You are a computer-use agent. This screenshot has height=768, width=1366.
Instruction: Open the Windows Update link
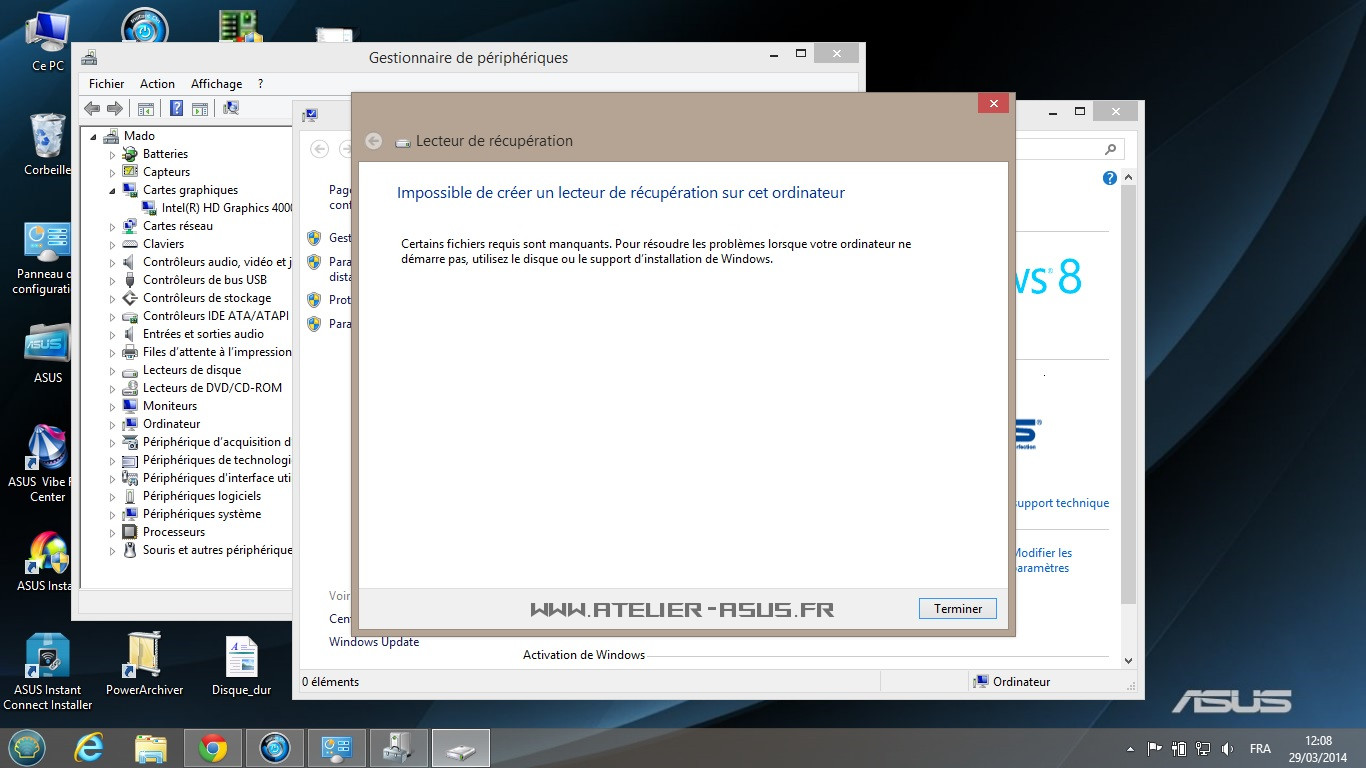click(374, 642)
